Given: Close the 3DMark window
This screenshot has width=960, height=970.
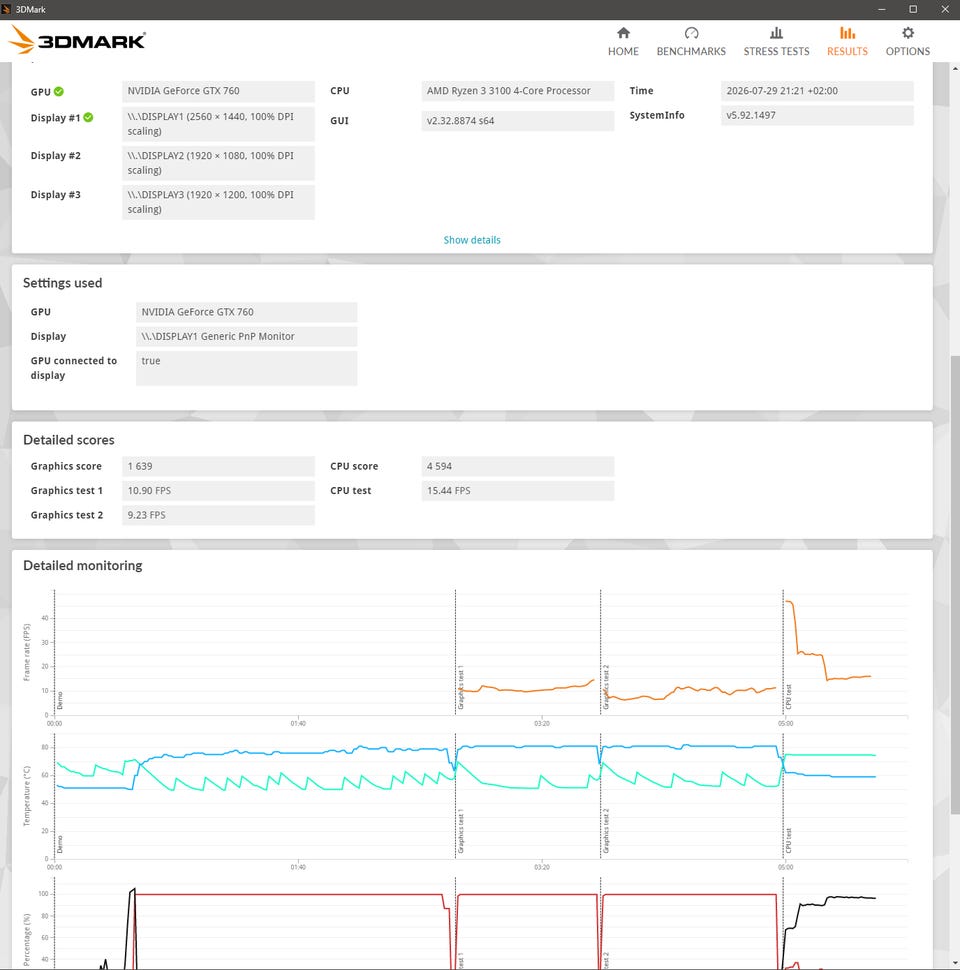Looking at the screenshot, I should 945,9.
